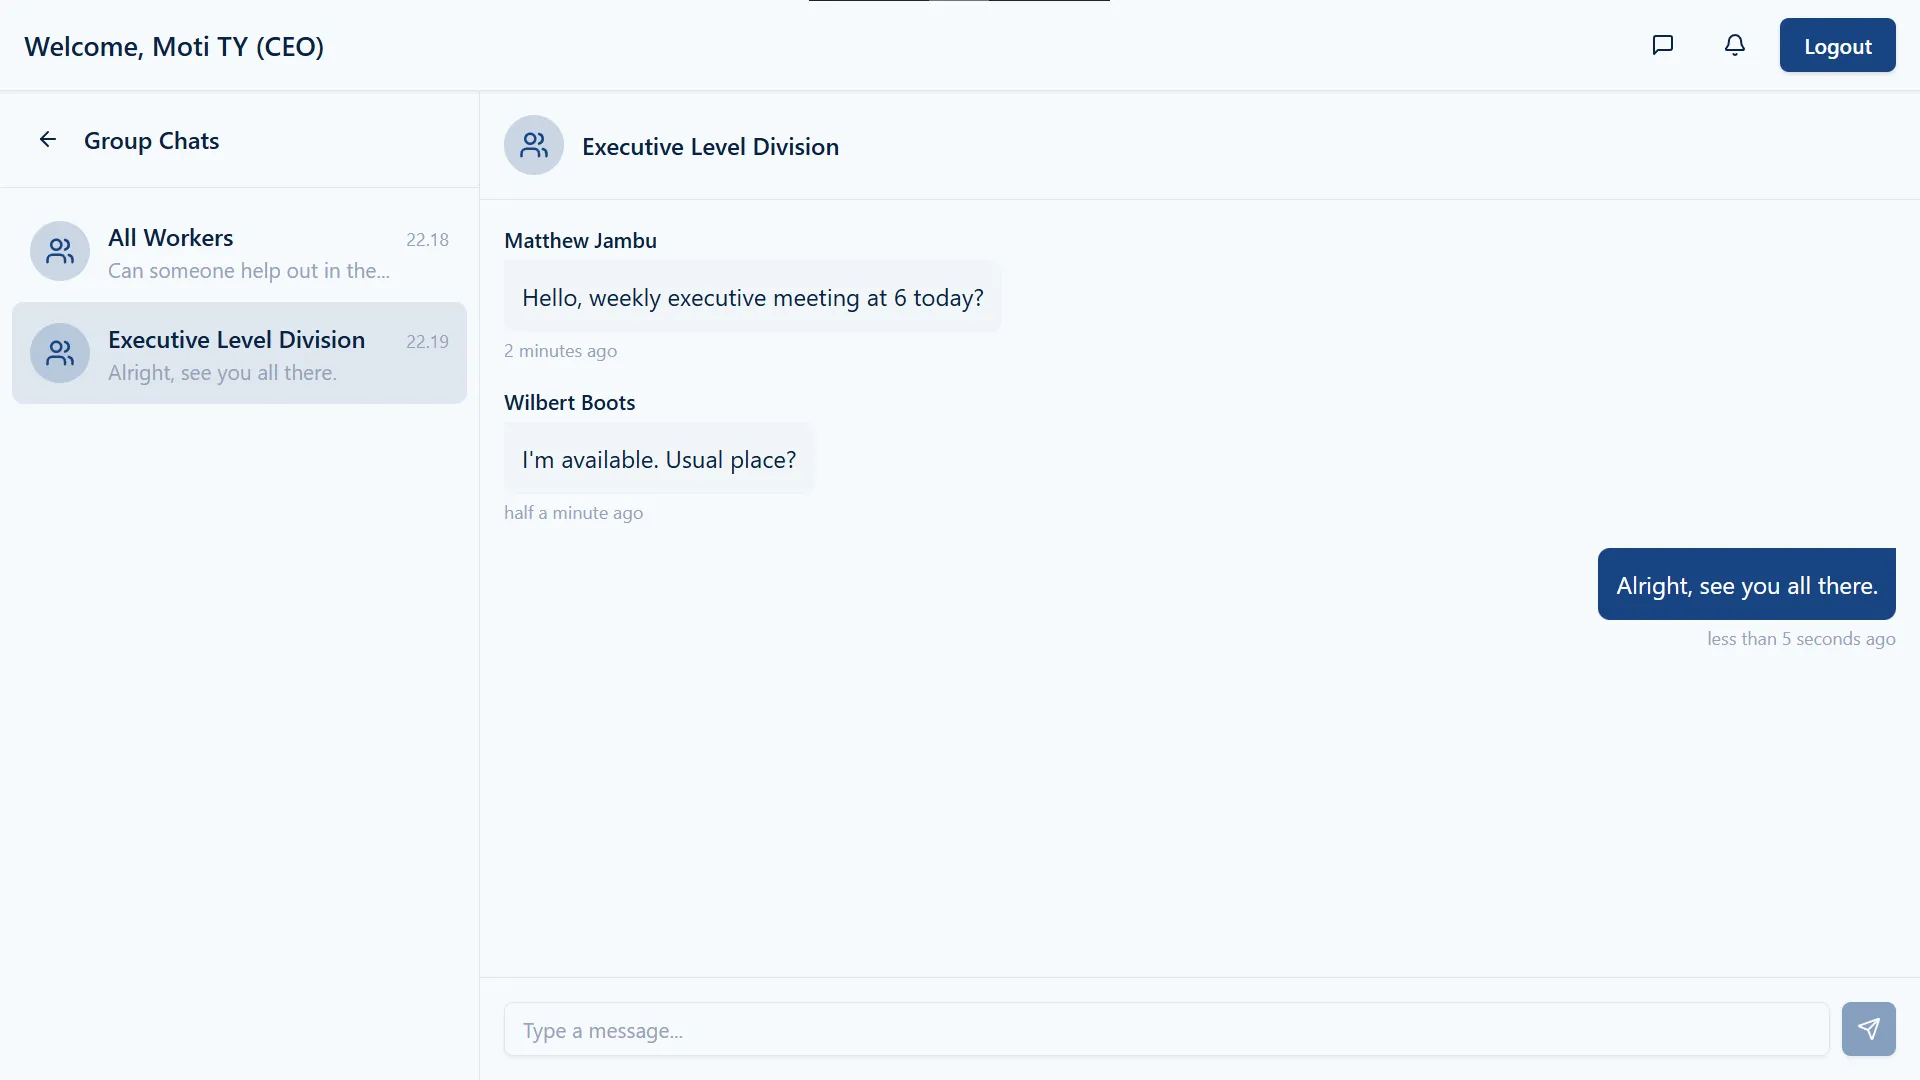Click the chat header group avatar icon
The width and height of the screenshot is (1920, 1080).
[534, 146]
